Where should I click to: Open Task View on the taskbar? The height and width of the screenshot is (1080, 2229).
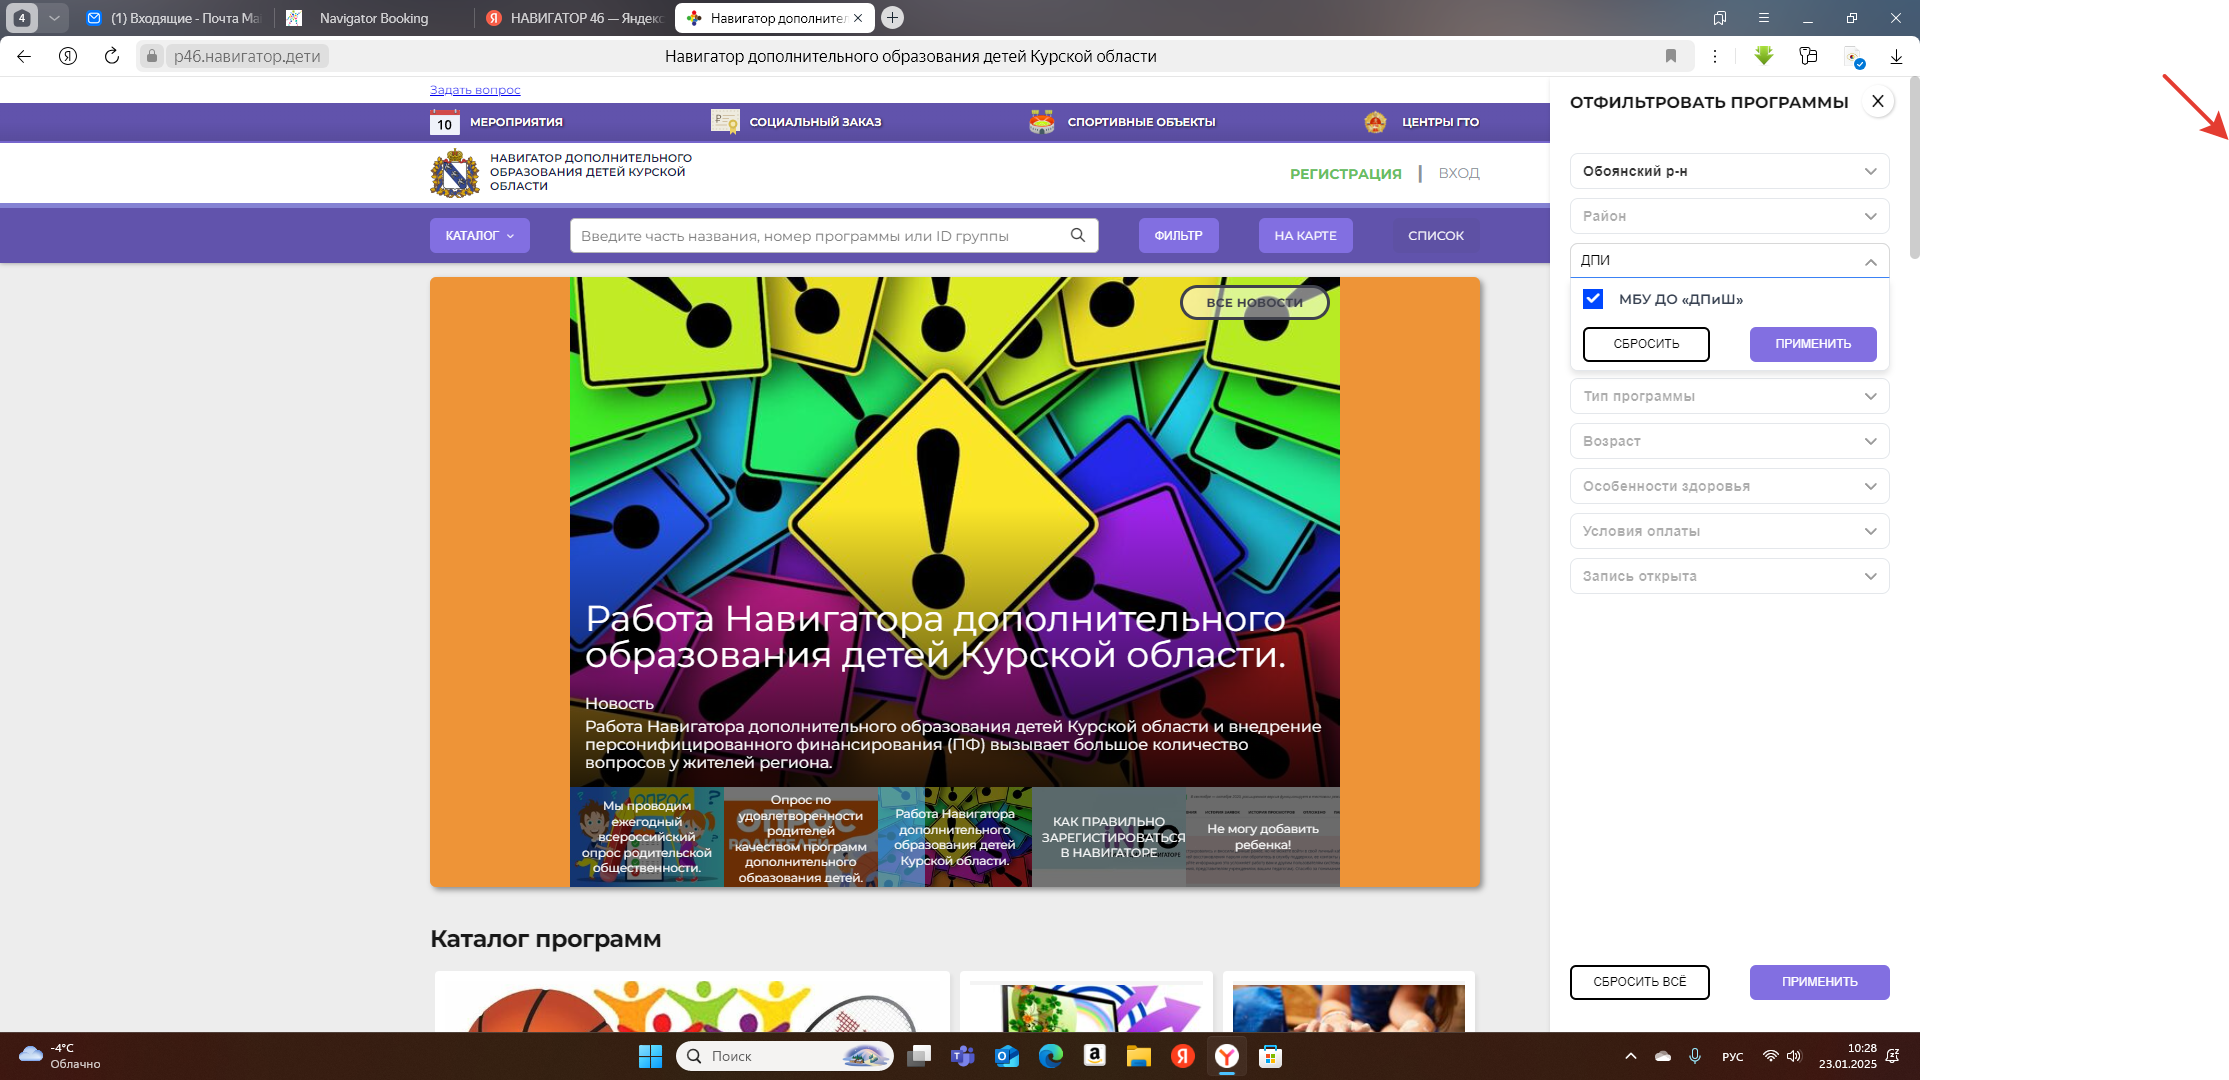coord(919,1056)
